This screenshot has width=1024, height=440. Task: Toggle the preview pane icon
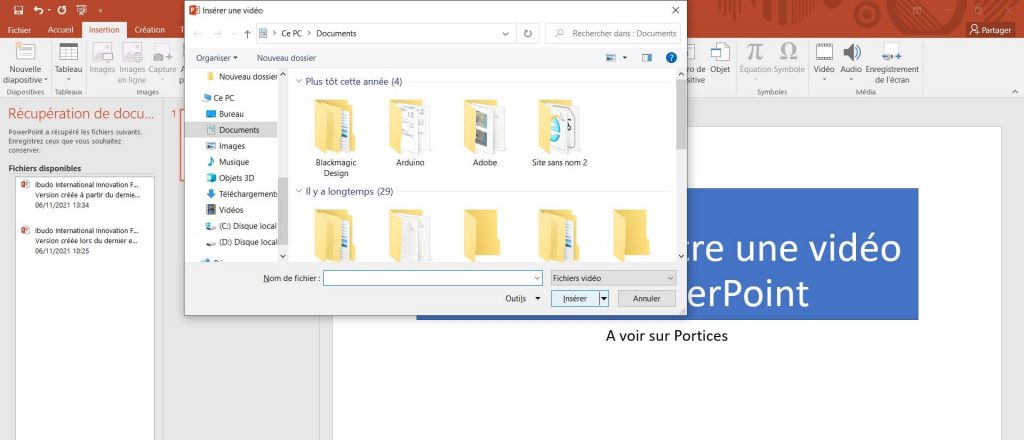pos(647,57)
